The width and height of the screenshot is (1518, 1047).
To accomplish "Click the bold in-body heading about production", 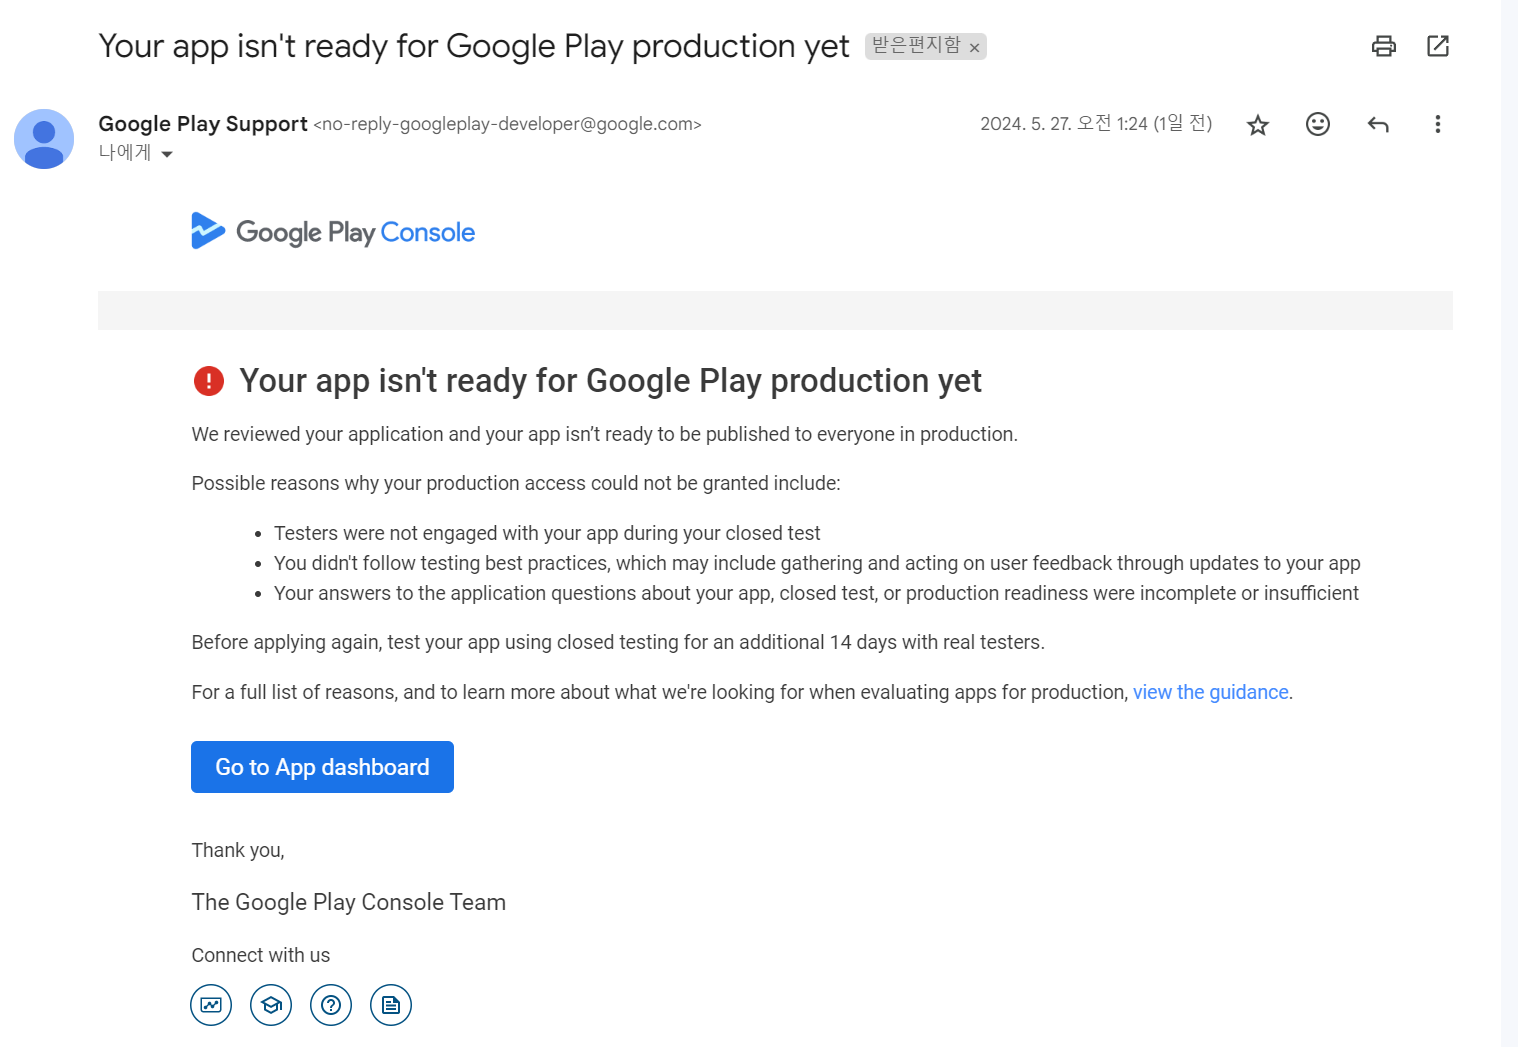I will point(610,381).
